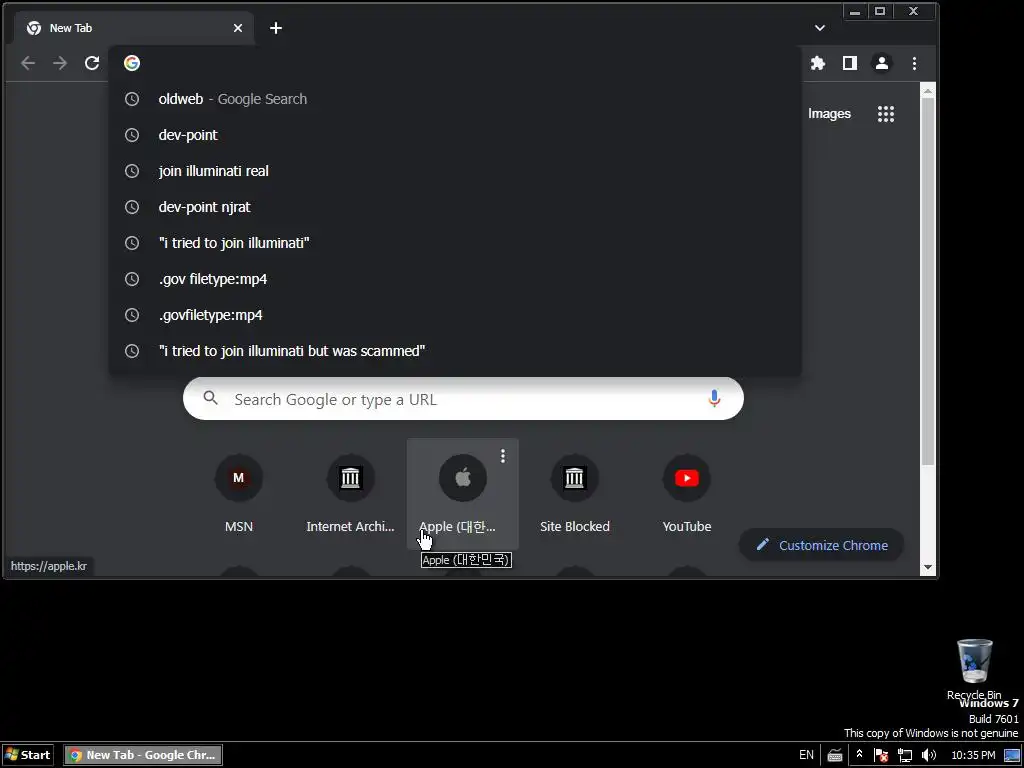Click the Show desktop button

[1012, 755]
